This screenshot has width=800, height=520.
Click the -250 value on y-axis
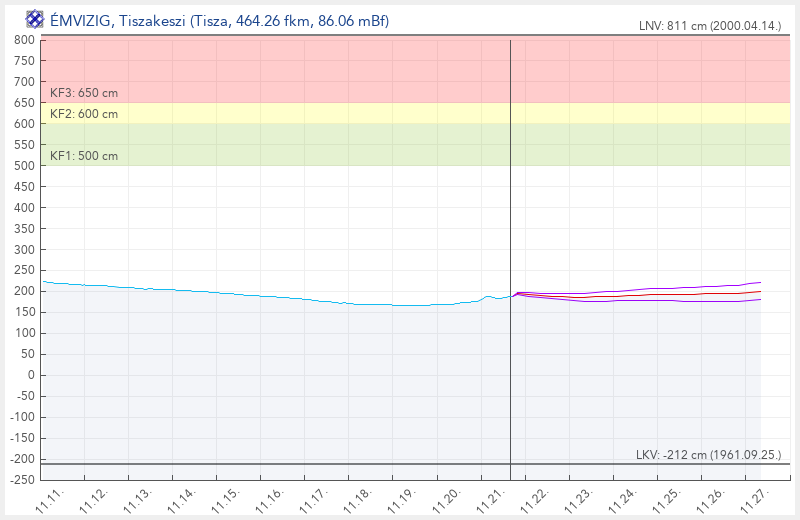[20, 480]
